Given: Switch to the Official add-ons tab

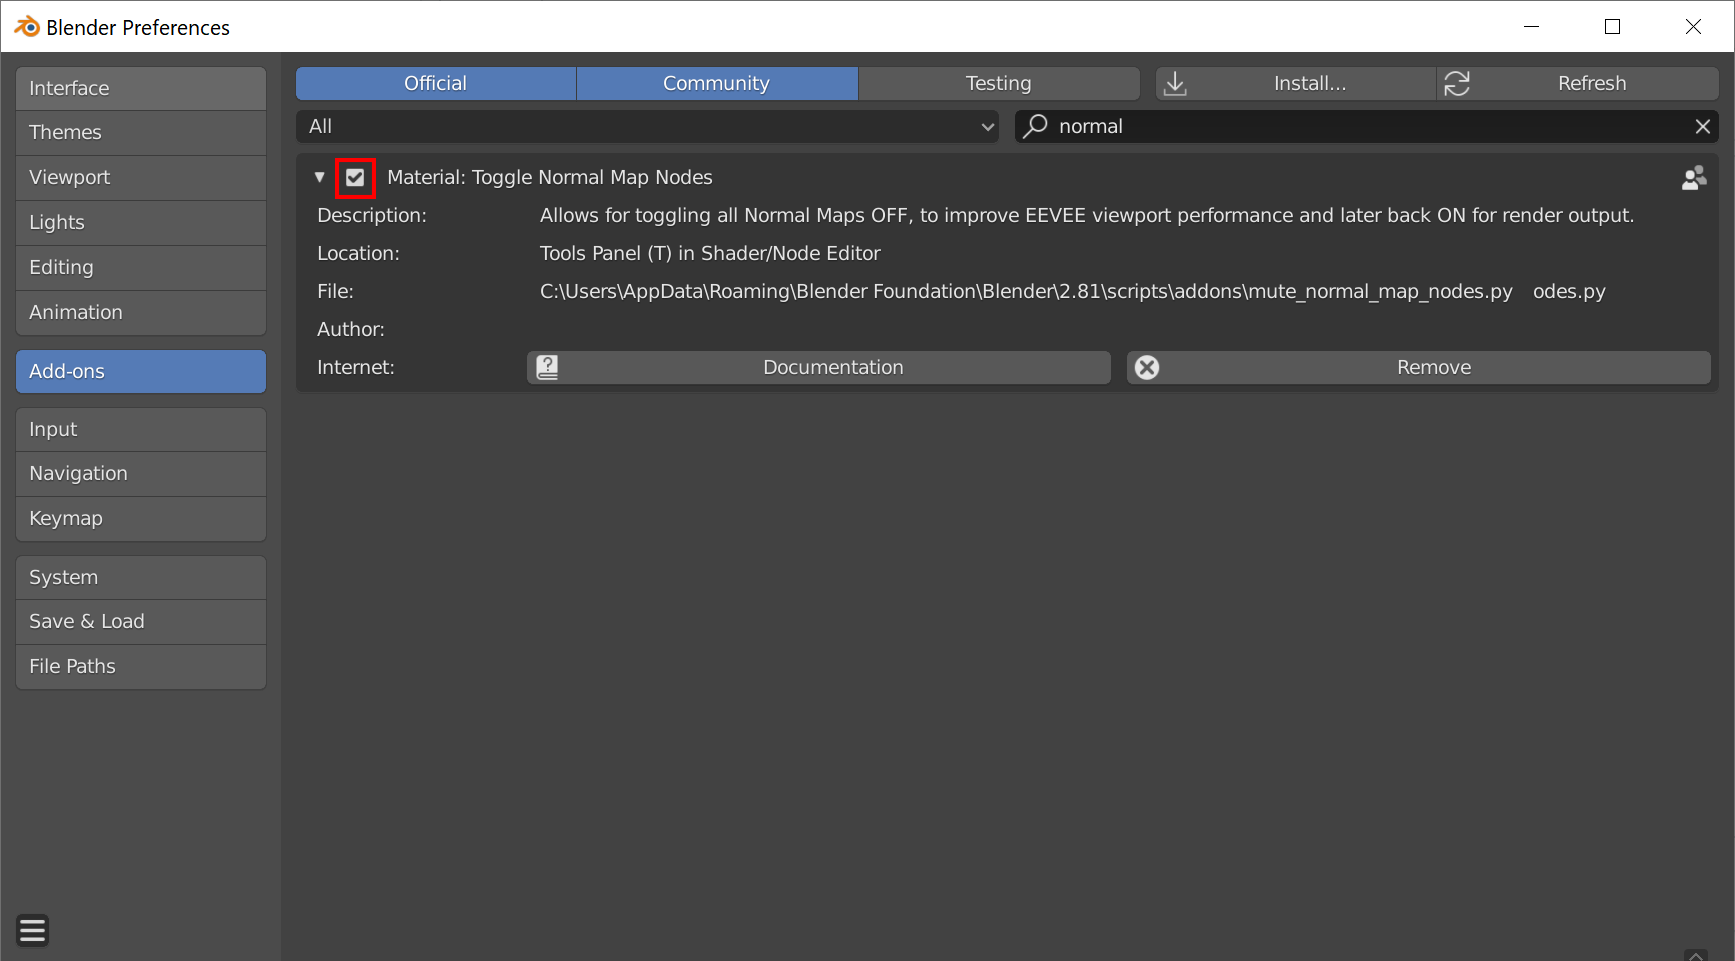Looking at the screenshot, I should coord(435,83).
